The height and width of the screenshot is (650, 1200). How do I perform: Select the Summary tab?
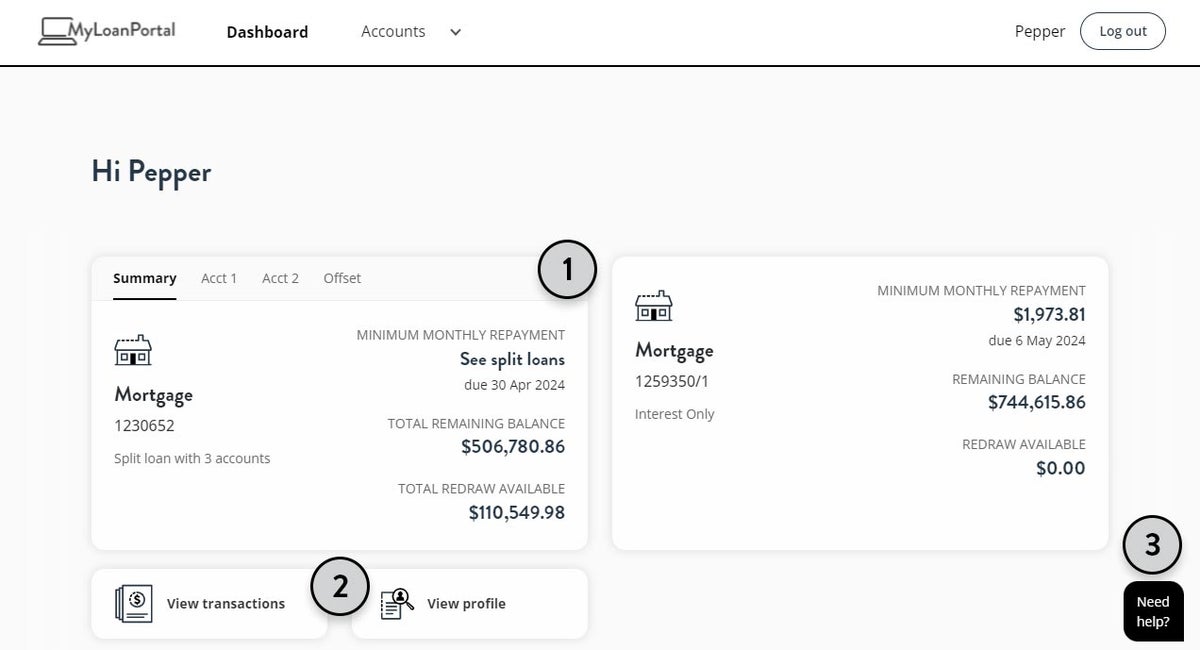point(144,278)
